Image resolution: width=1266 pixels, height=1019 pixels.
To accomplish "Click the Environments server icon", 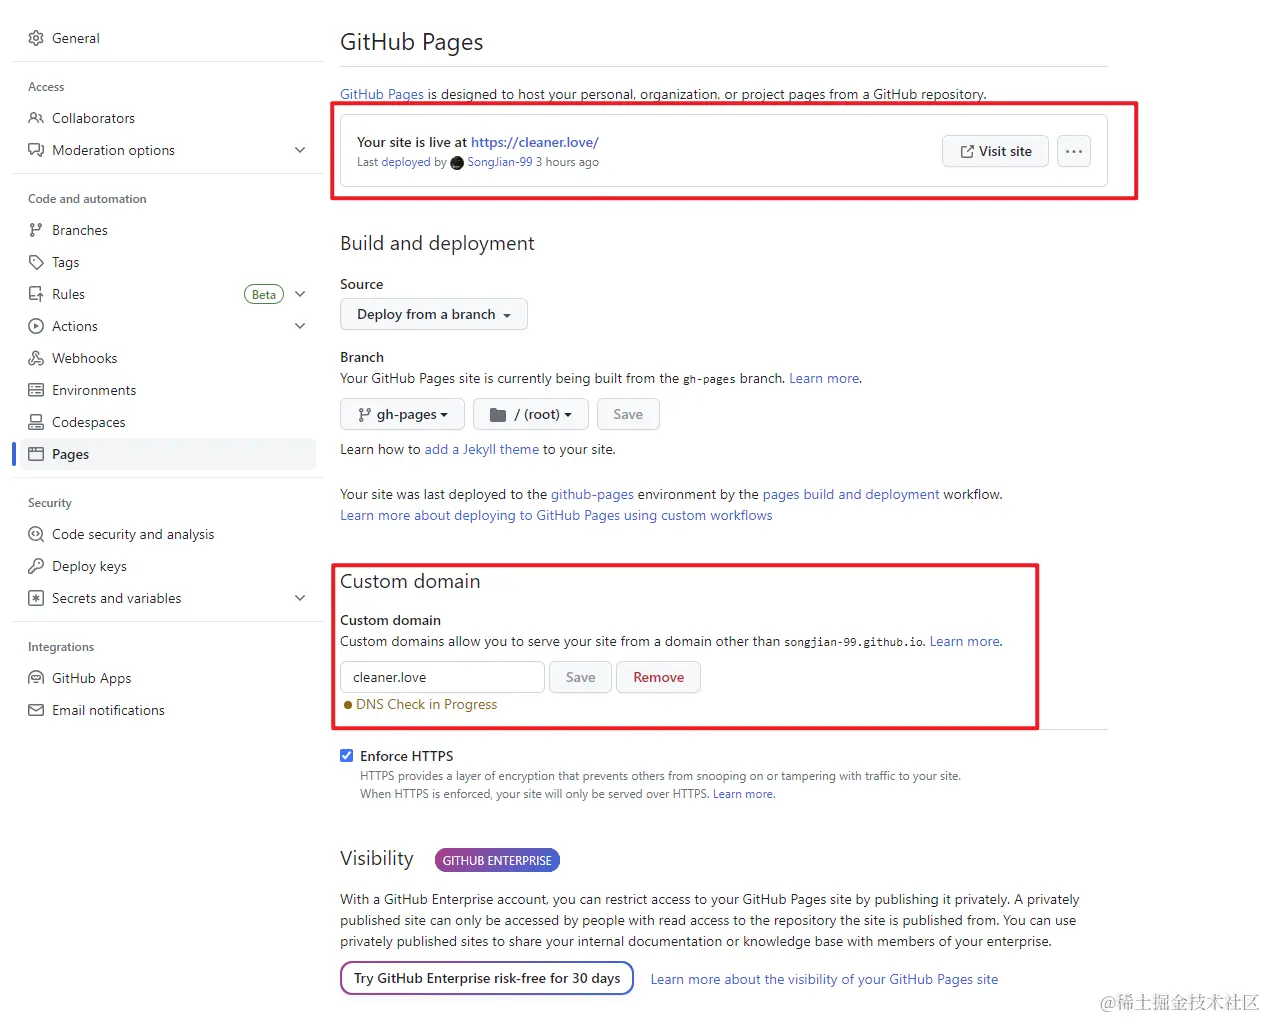I will tap(36, 390).
